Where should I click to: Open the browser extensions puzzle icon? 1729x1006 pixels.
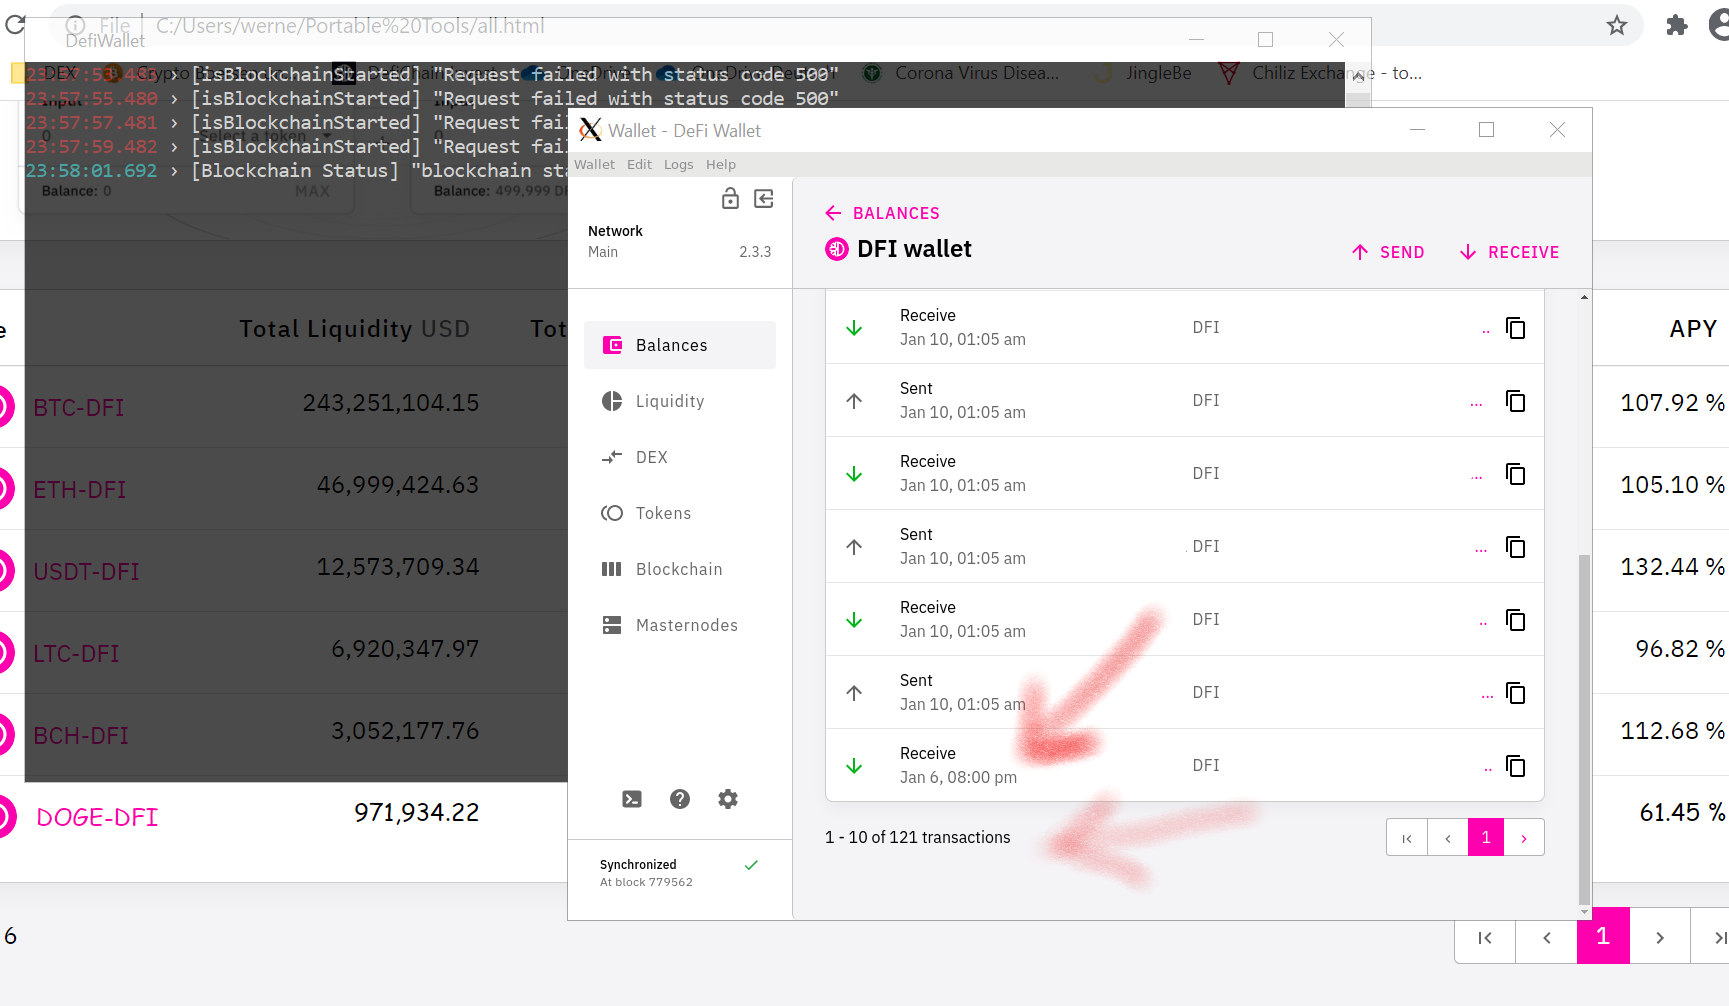[x=1677, y=25]
